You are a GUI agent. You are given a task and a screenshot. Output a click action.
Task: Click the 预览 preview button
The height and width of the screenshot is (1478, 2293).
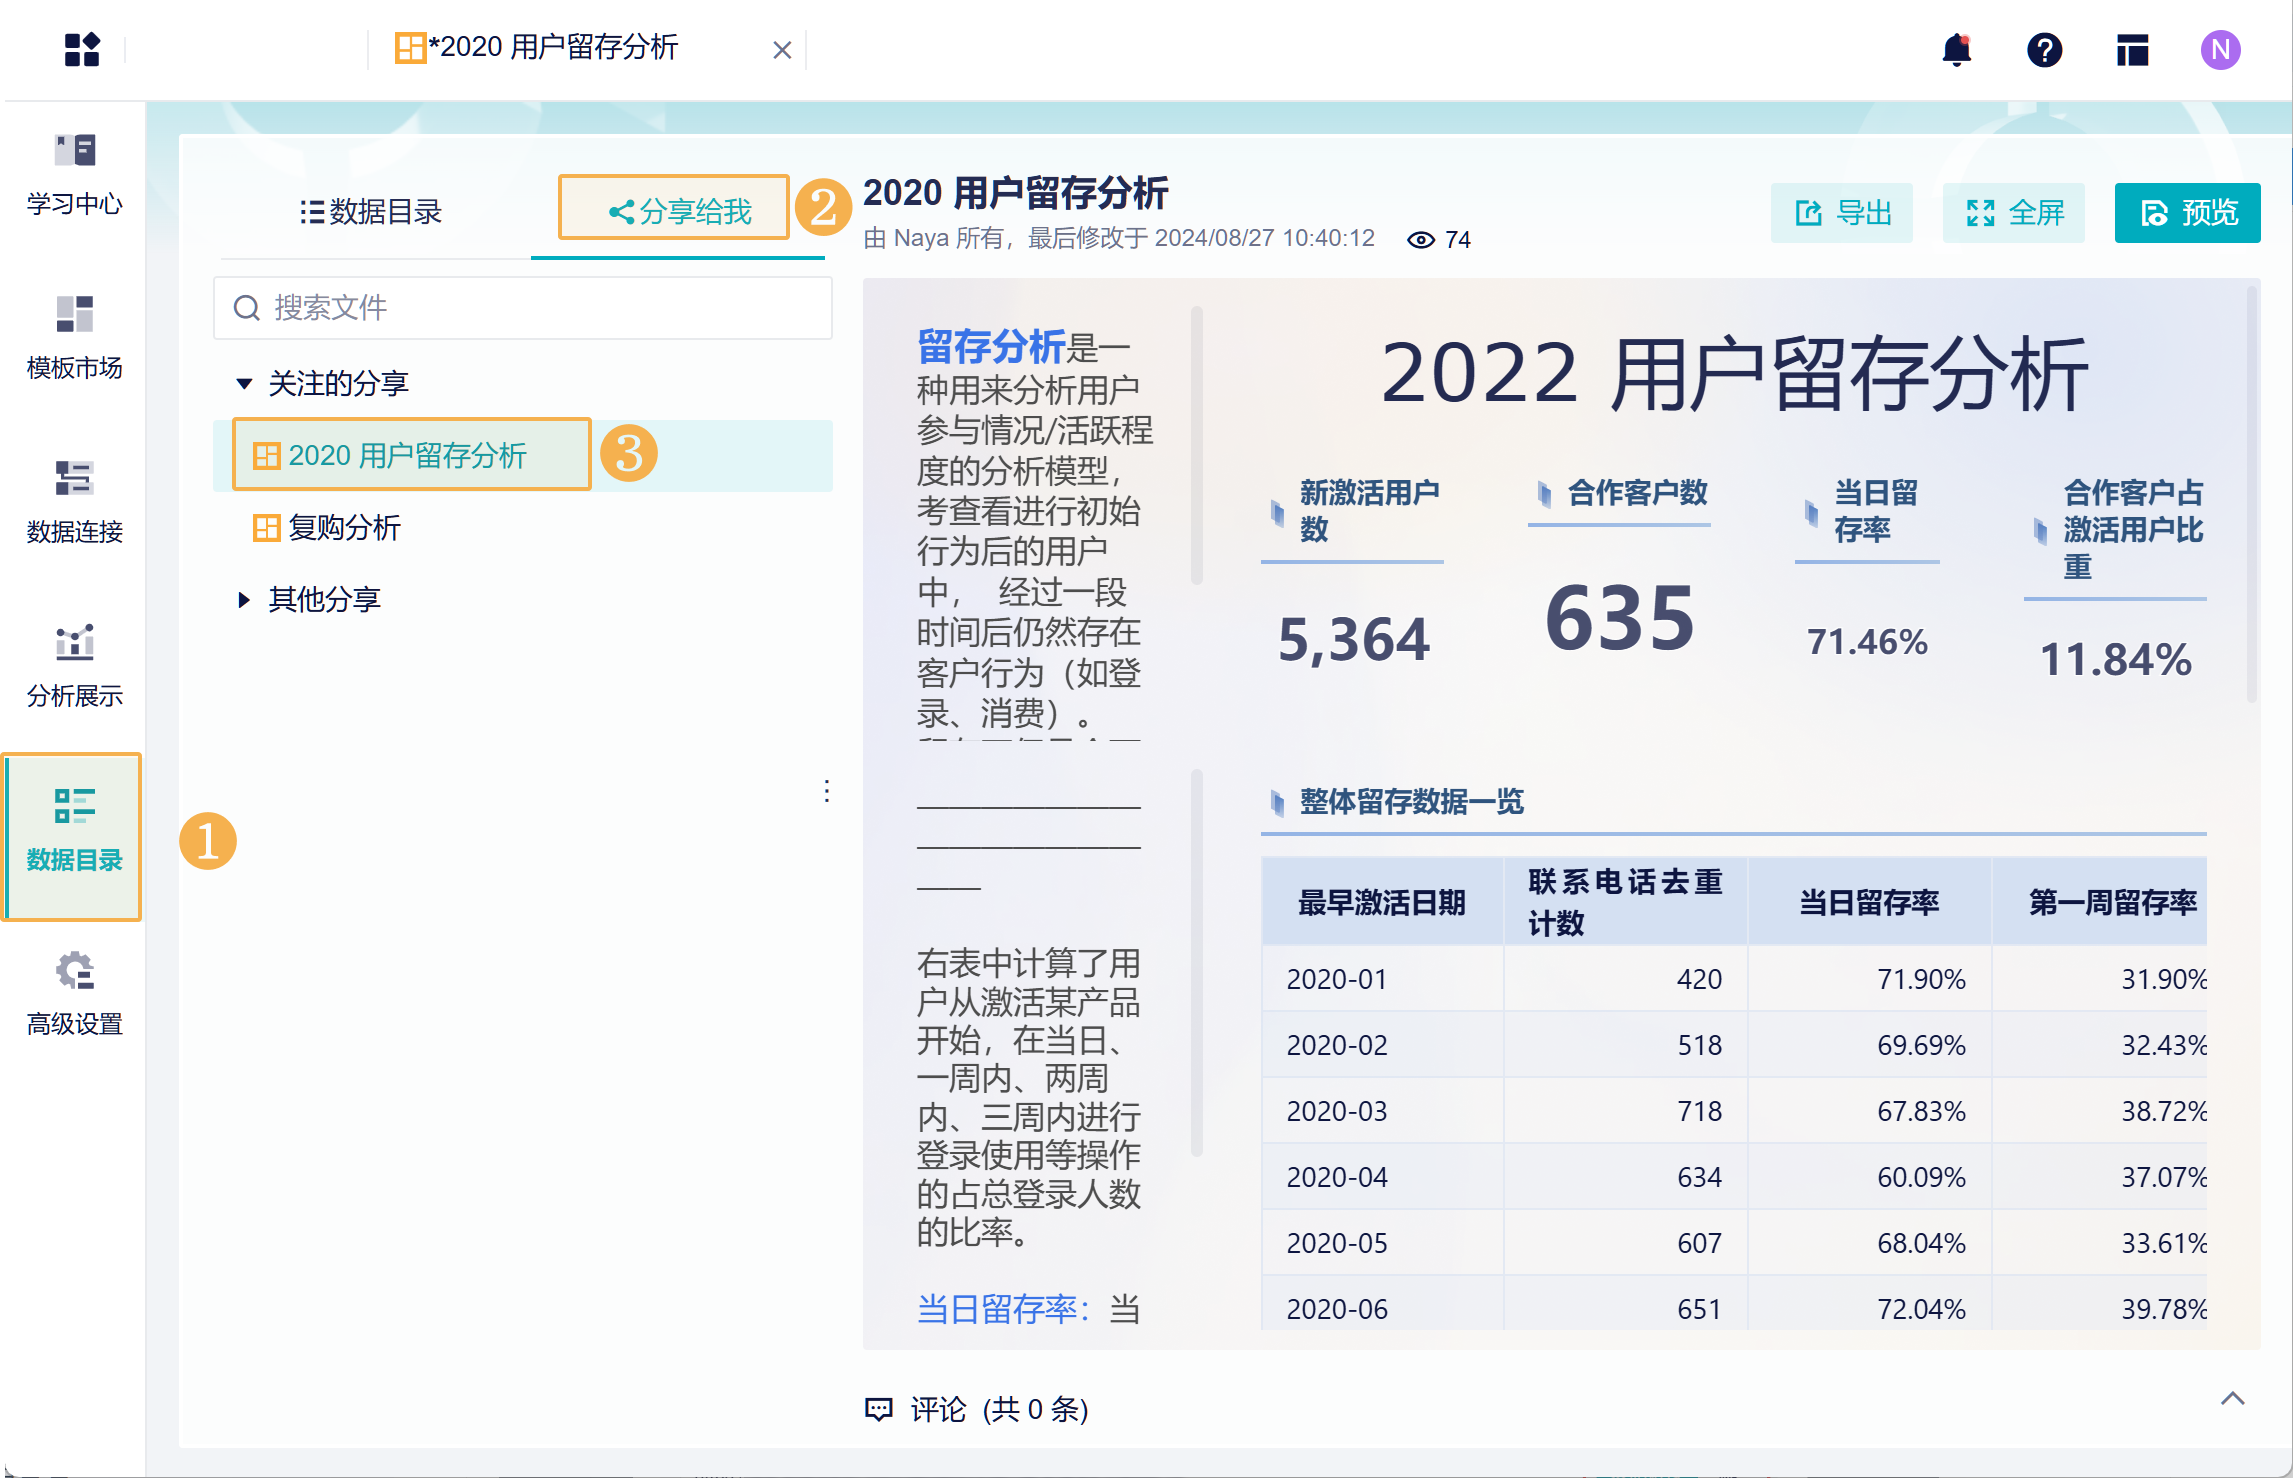[x=2187, y=213]
